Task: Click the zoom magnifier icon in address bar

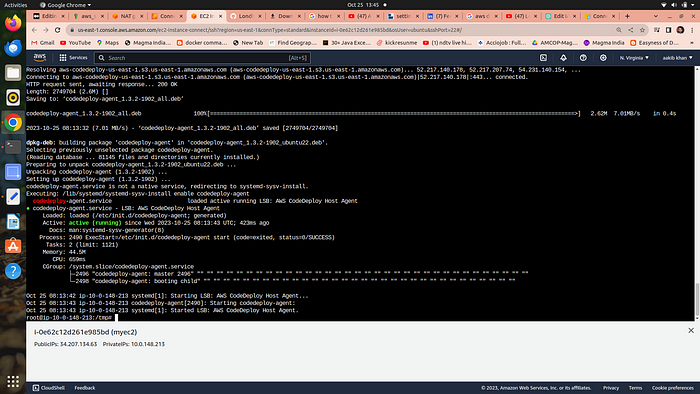Action: point(619,30)
